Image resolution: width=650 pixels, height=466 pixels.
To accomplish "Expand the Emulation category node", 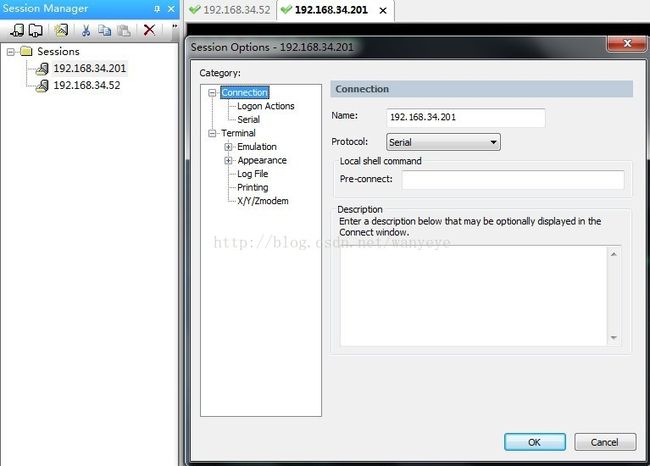I will [x=228, y=147].
